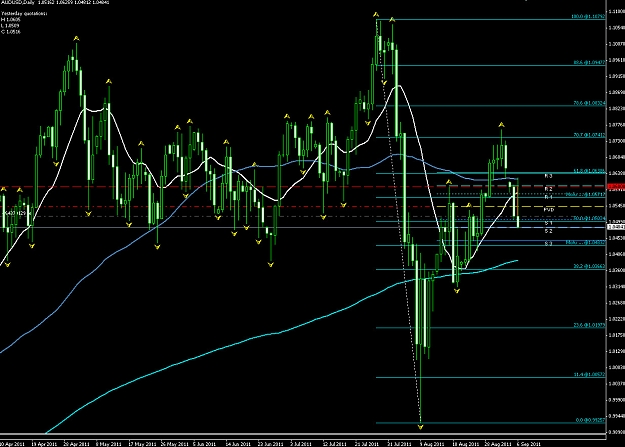Click the S2 pivot support label

pyautogui.click(x=548, y=231)
